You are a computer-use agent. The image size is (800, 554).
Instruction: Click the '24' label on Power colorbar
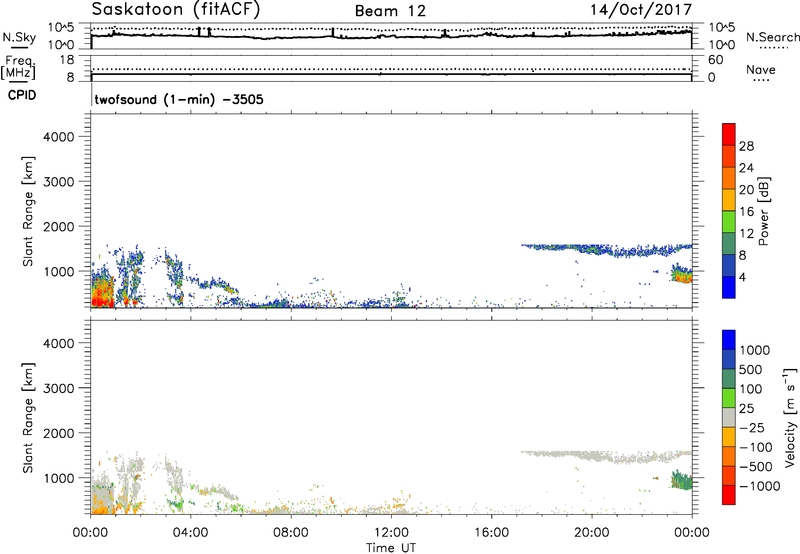point(746,168)
